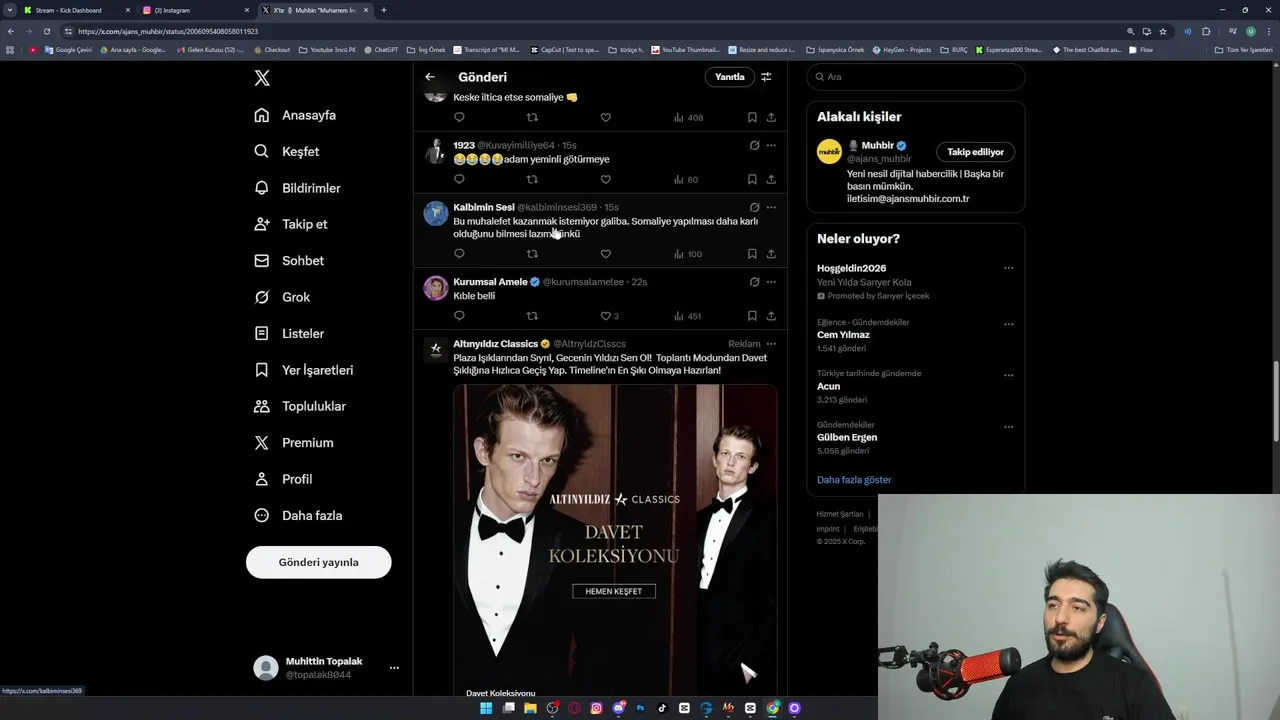Bookmark the 1923 comment
This screenshot has height=720, width=1280.
tap(752, 180)
